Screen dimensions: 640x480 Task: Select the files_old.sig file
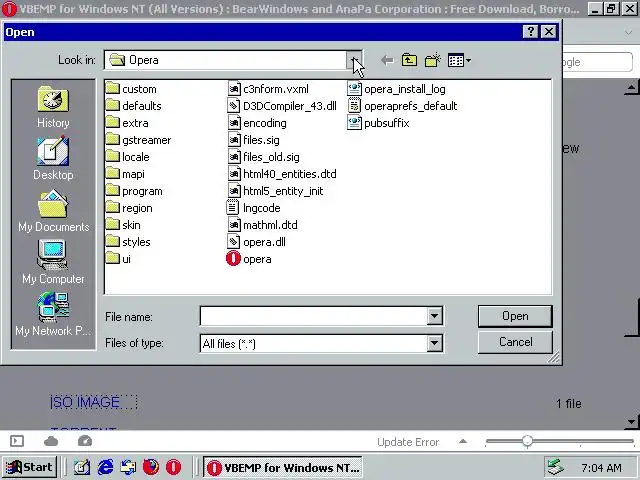tap(263, 157)
